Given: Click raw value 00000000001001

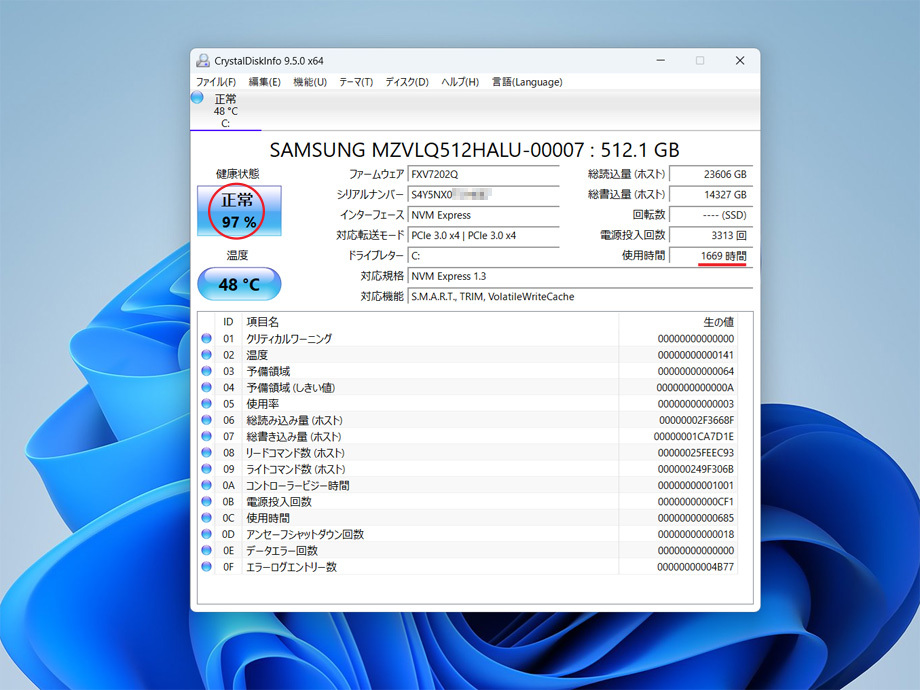Looking at the screenshot, I should [x=695, y=485].
